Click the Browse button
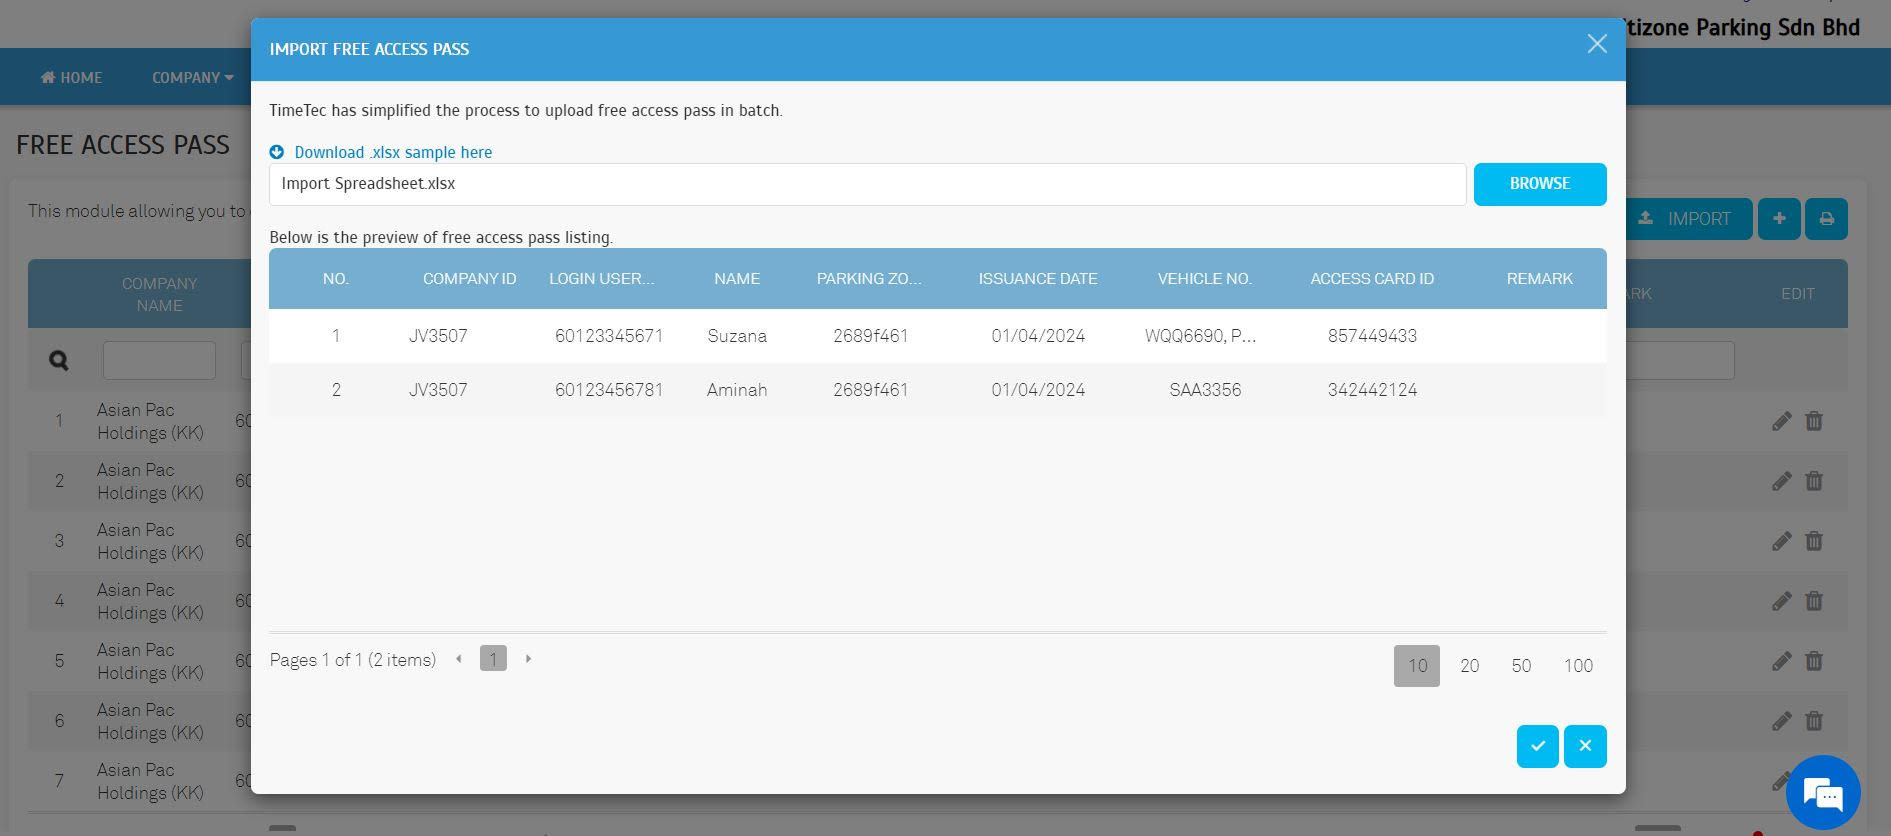 (x=1539, y=184)
